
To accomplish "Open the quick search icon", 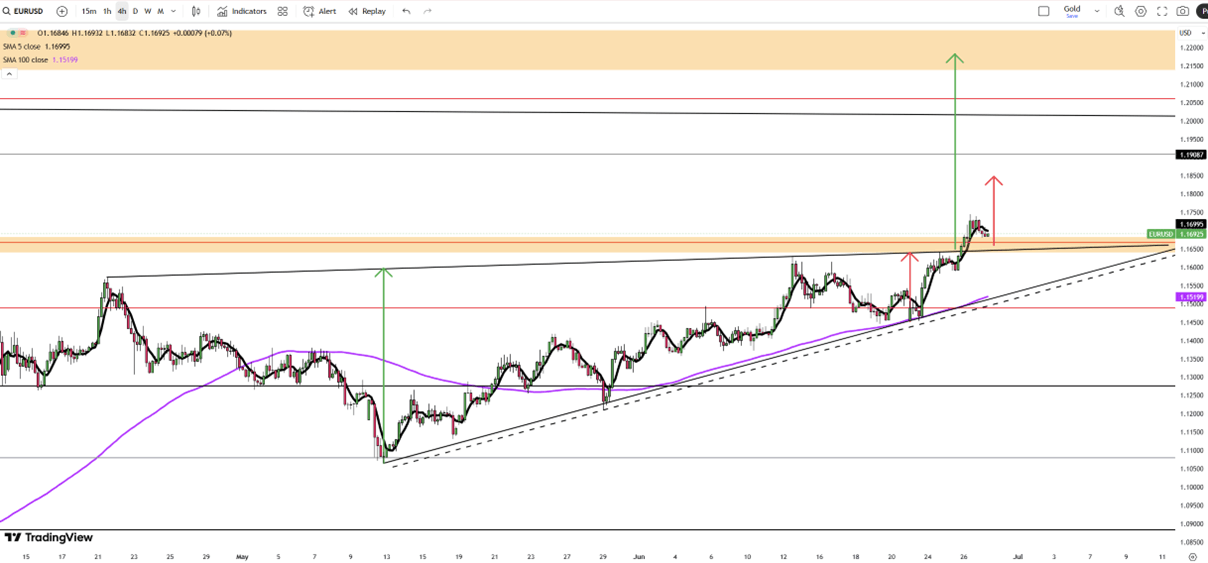I will pos(1119,11).
